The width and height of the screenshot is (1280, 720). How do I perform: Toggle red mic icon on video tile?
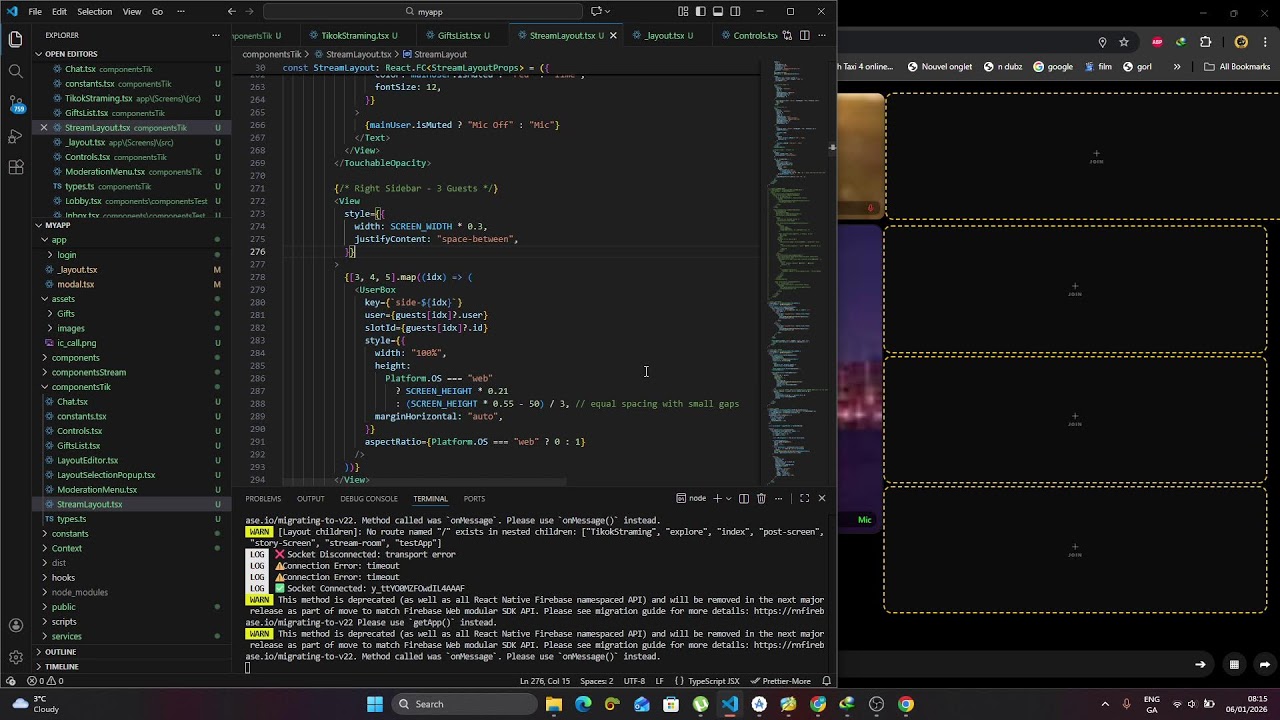pos(871,209)
